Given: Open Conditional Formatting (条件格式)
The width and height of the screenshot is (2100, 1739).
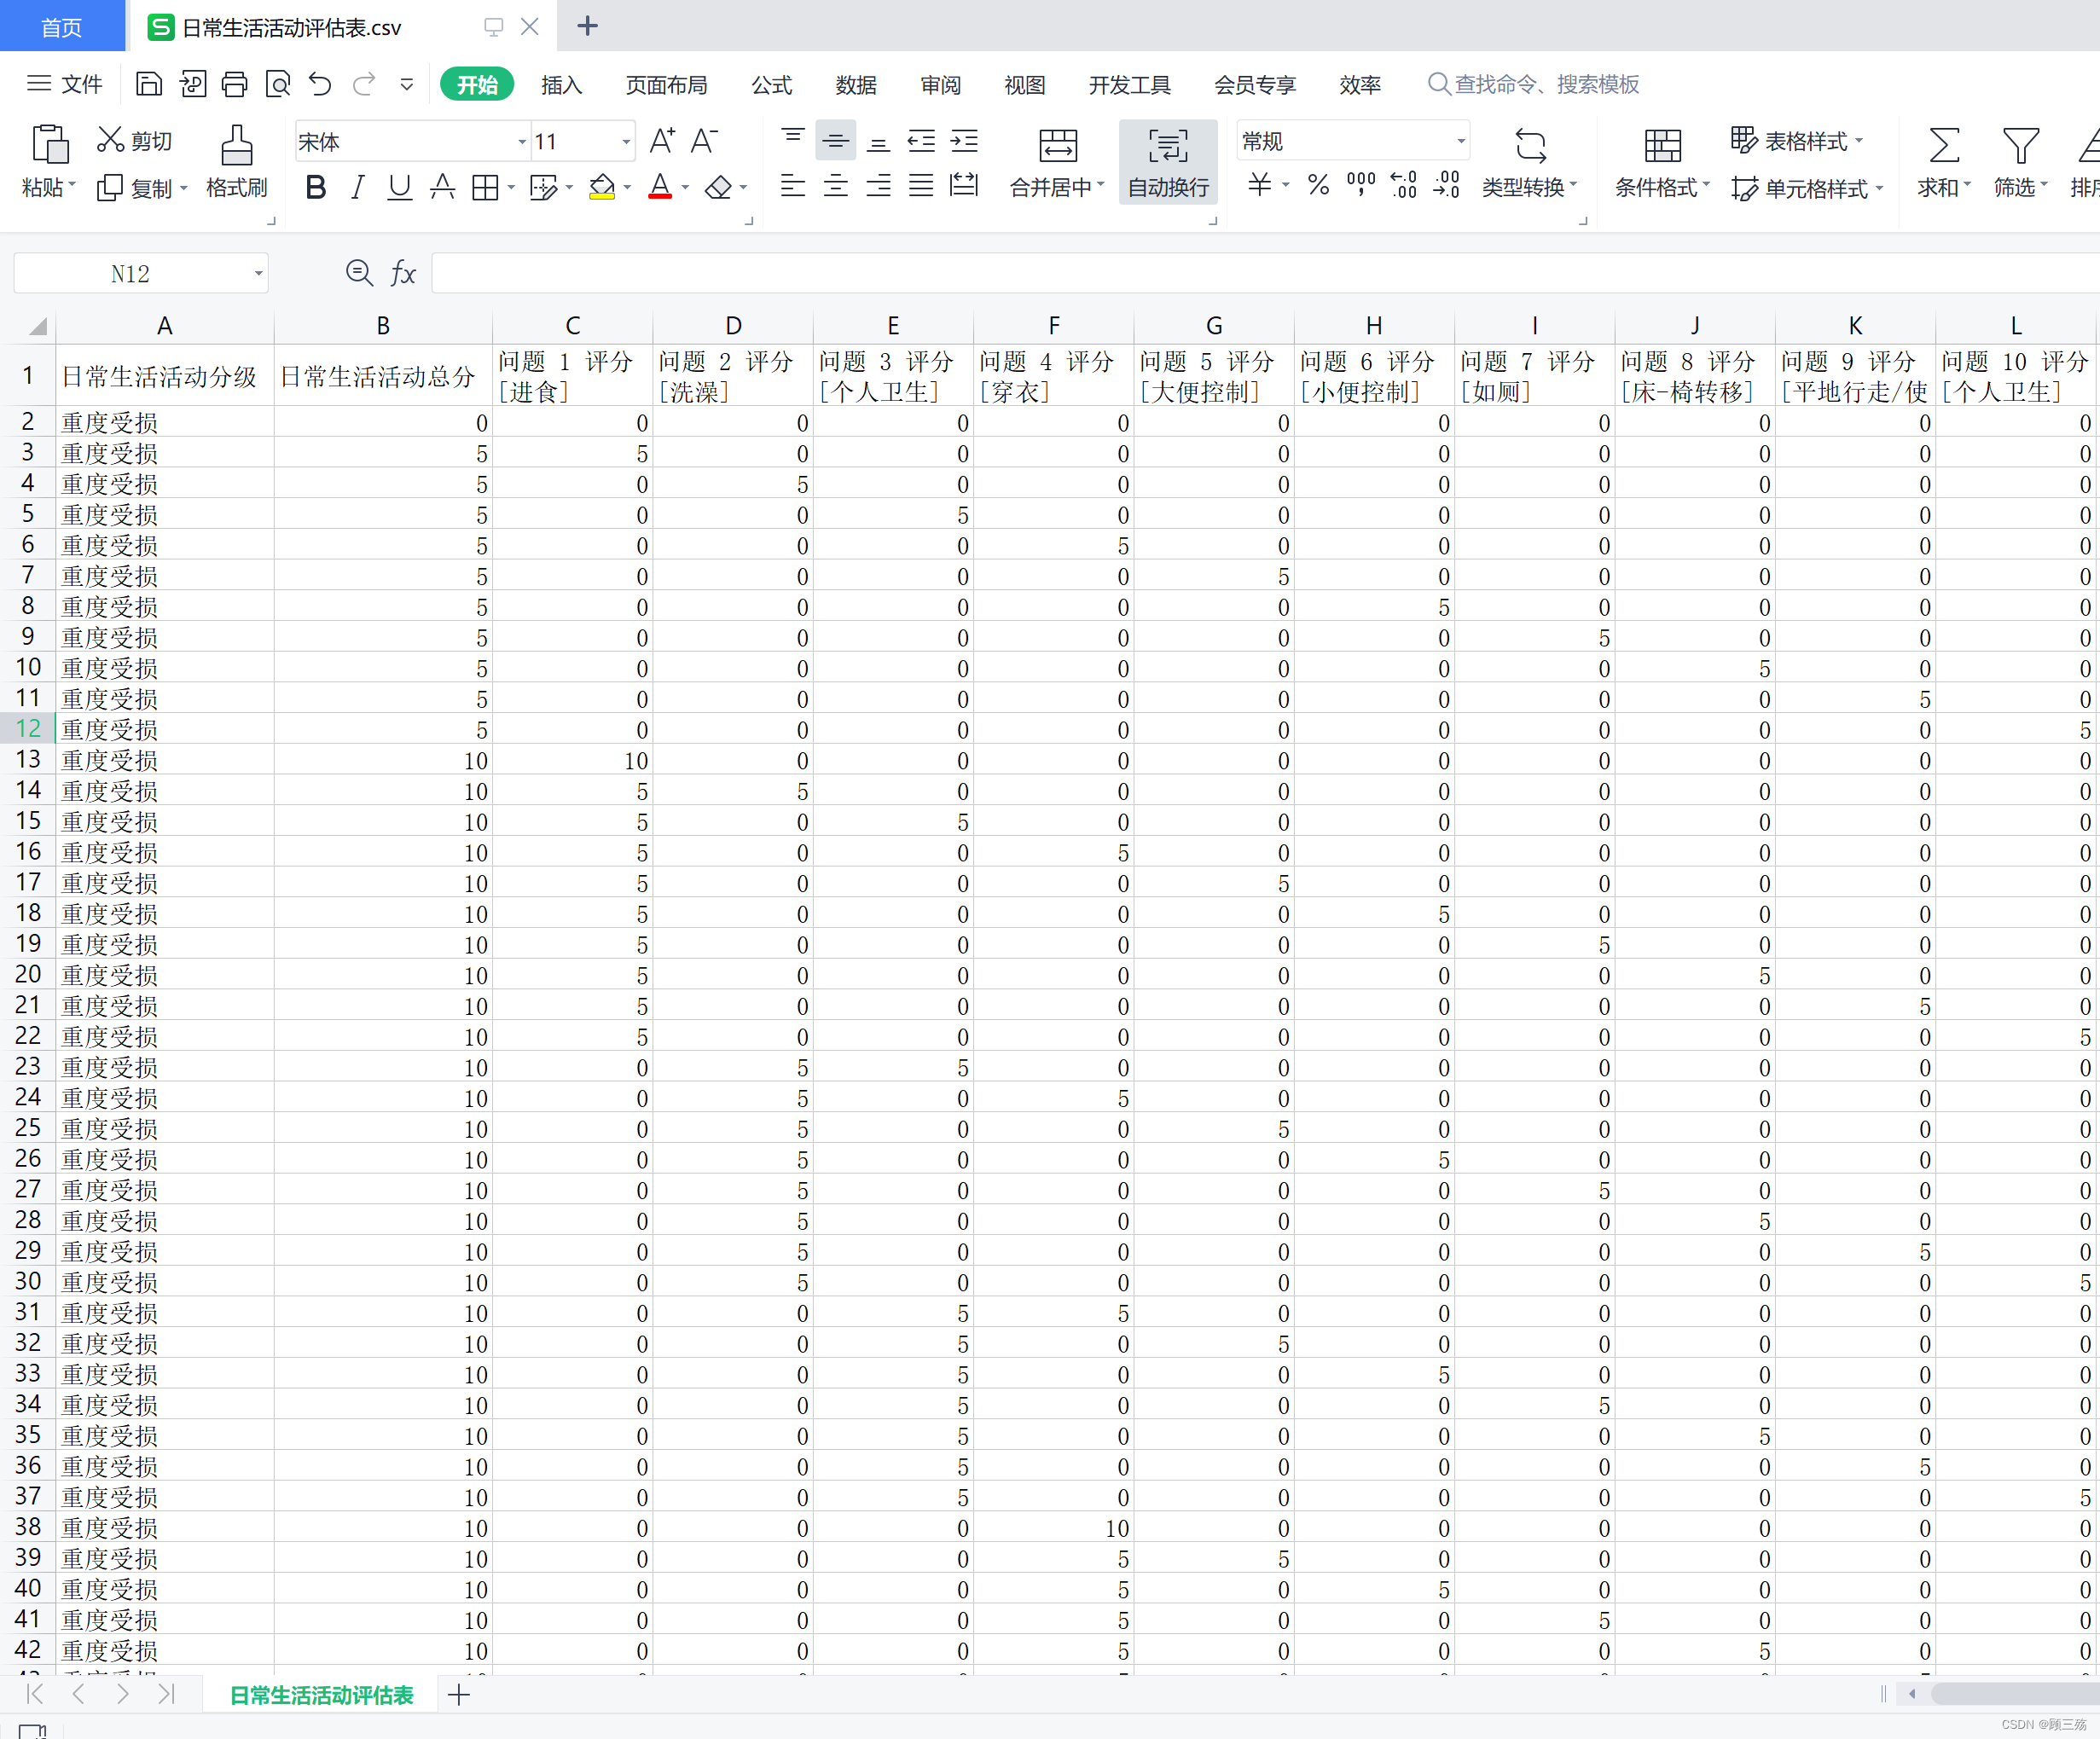Looking at the screenshot, I should (1662, 163).
